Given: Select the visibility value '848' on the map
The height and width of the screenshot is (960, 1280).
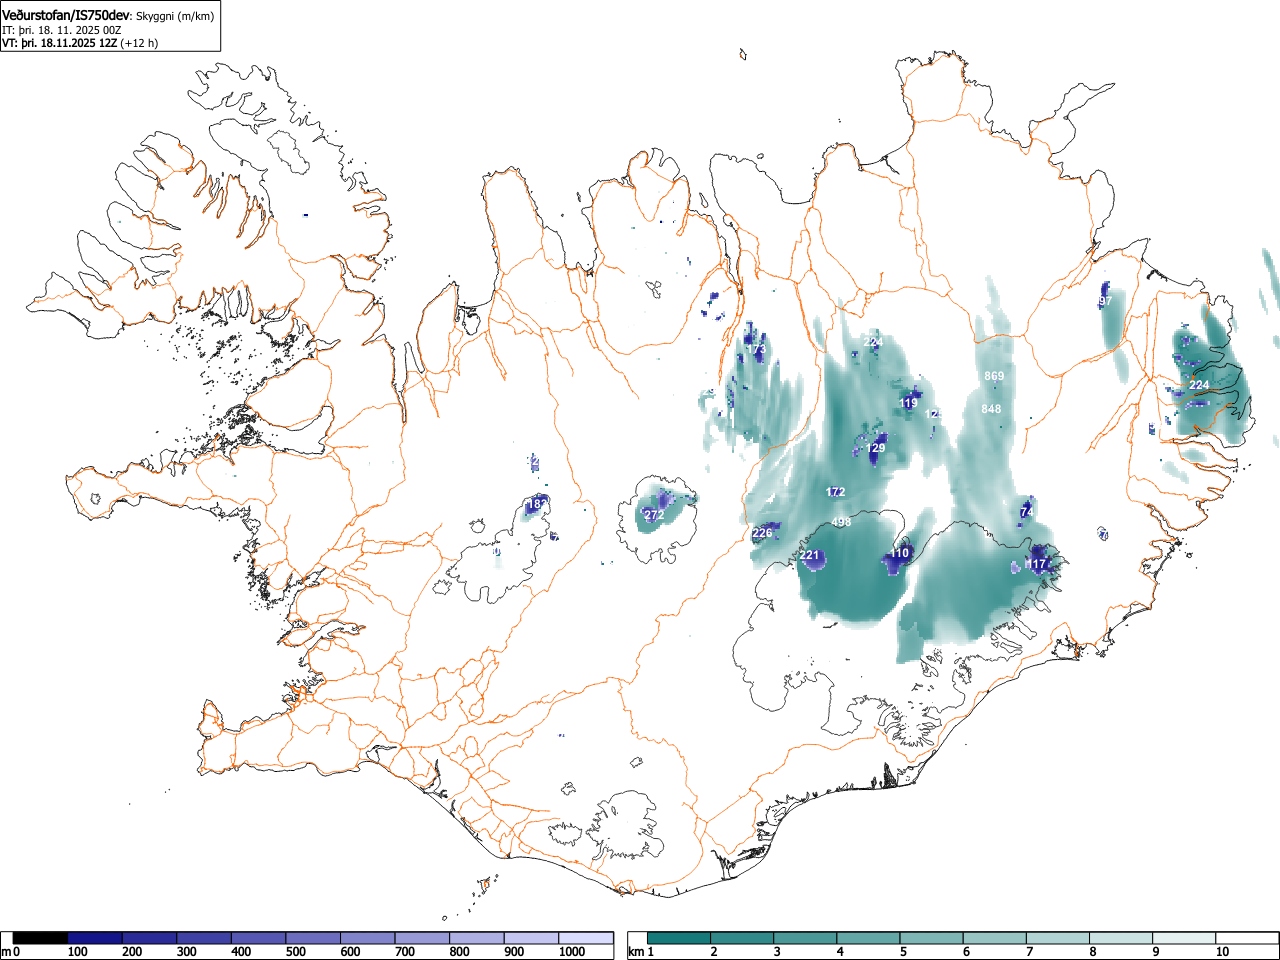Looking at the screenshot, I should coord(991,409).
